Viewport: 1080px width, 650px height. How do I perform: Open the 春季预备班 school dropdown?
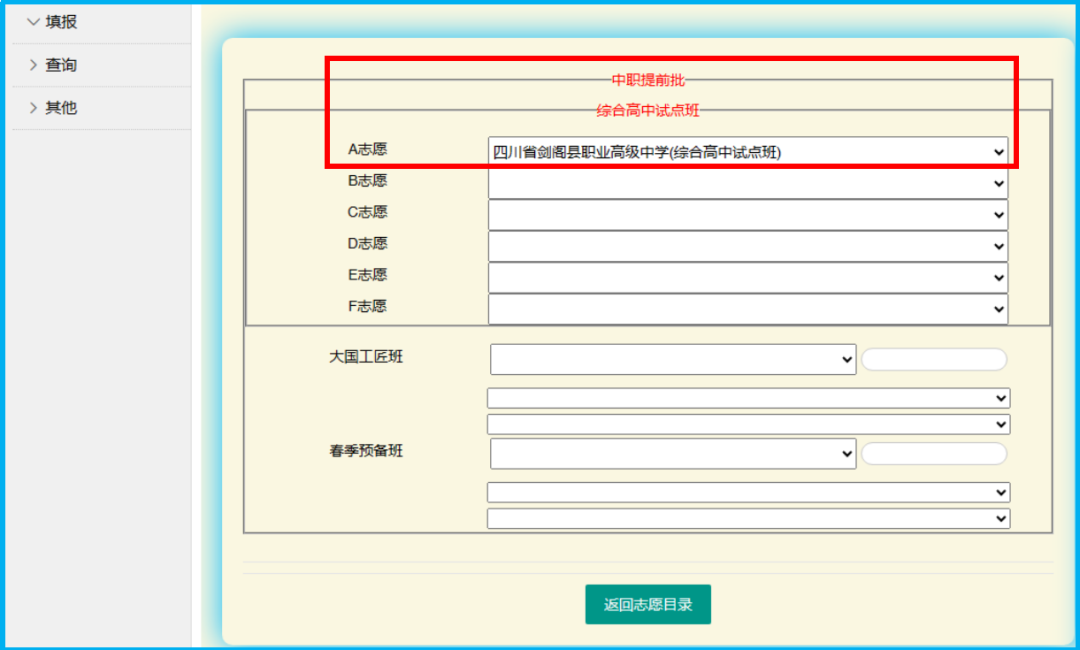(672, 454)
